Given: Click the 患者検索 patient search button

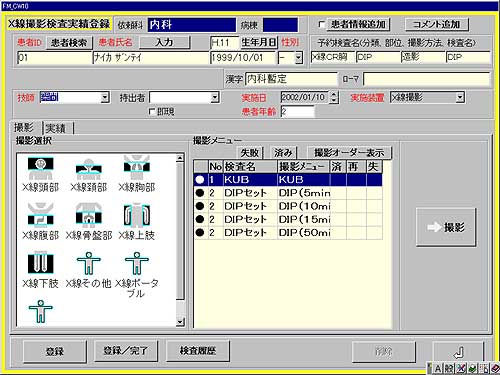Looking at the screenshot, I should [69, 43].
